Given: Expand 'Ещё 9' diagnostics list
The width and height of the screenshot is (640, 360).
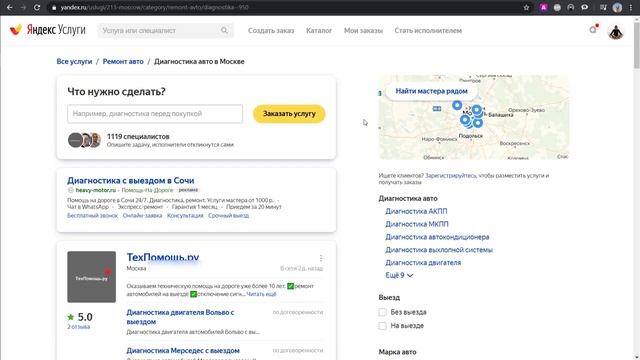Looking at the screenshot, I should click(x=399, y=276).
